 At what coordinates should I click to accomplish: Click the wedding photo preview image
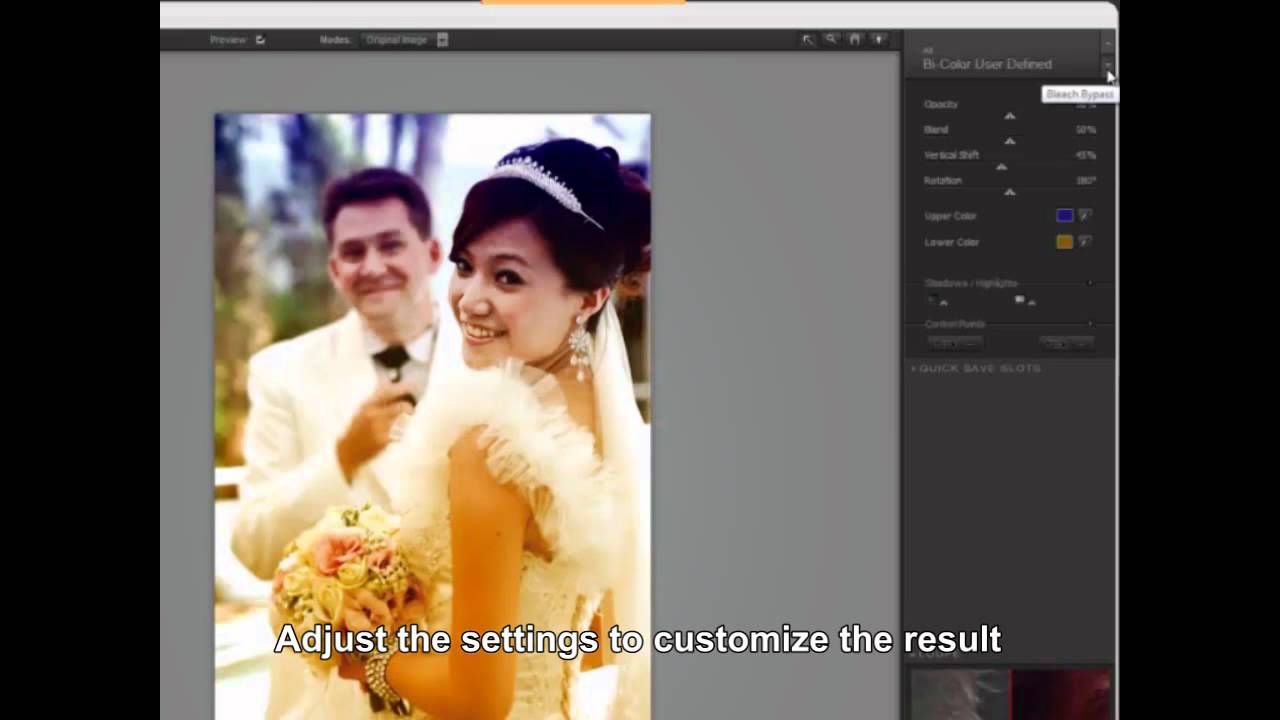pyautogui.click(x=432, y=416)
